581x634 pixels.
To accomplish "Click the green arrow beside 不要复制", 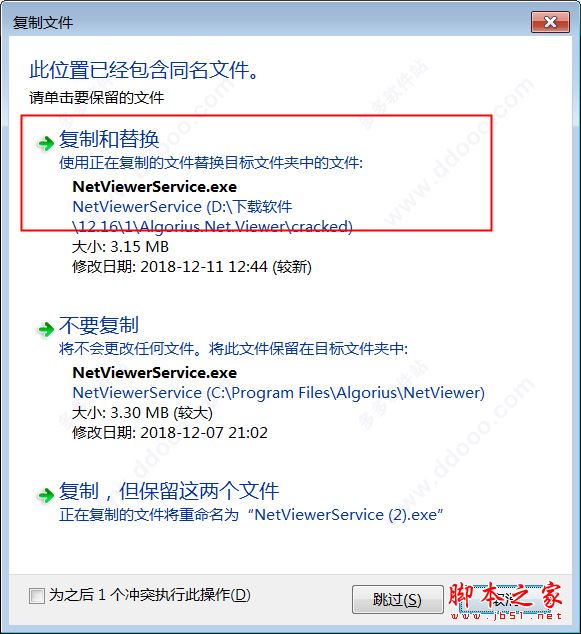I will tap(45, 329).
